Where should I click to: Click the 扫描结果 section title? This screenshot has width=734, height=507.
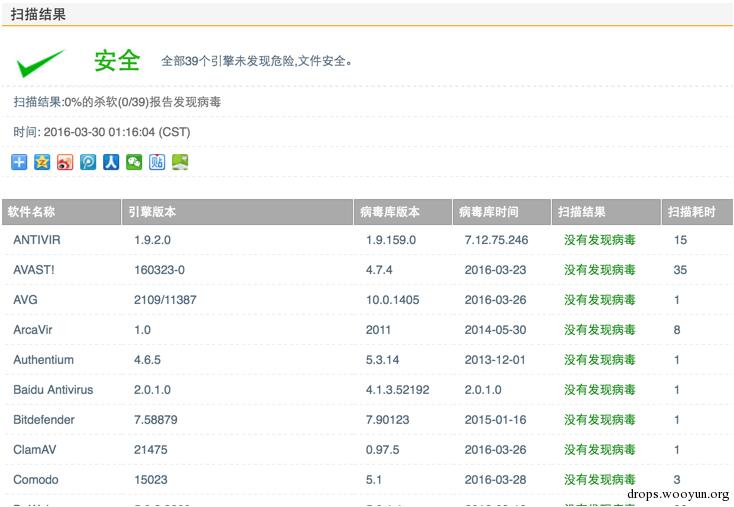coord(38,14)
